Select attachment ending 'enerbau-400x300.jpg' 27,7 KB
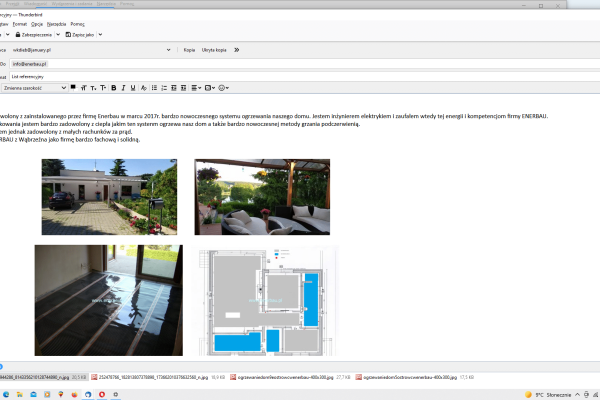Viewport: 600px width, 400px height. (291, 377)
